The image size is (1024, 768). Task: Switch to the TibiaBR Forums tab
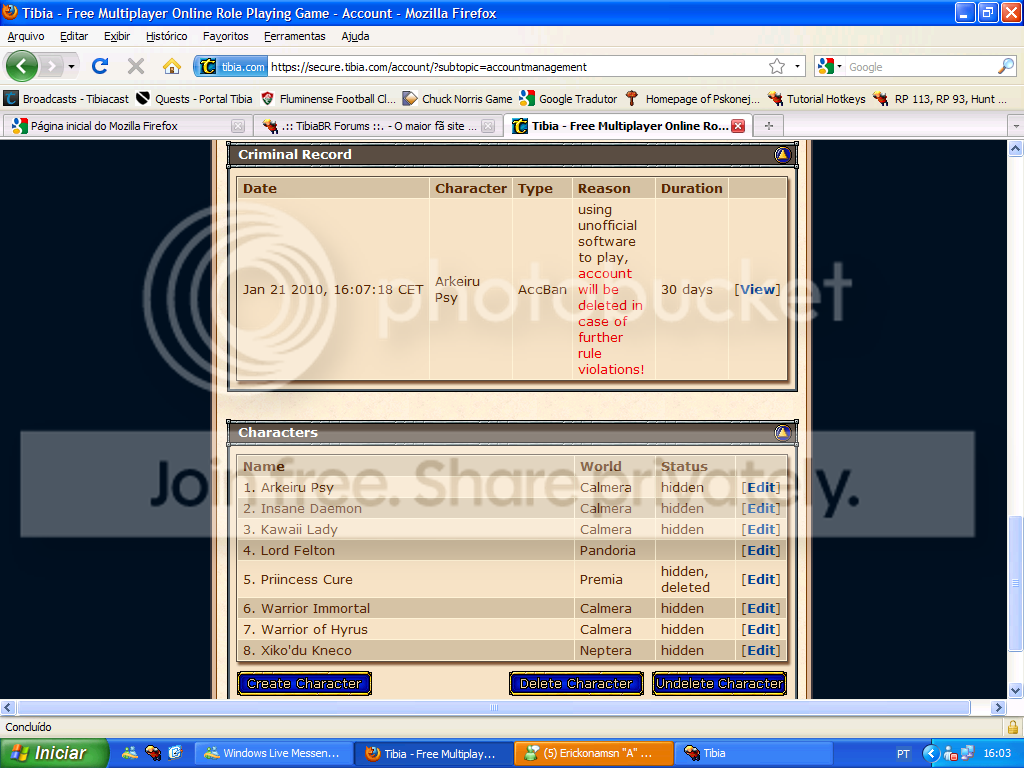click(x=375, y=126)
